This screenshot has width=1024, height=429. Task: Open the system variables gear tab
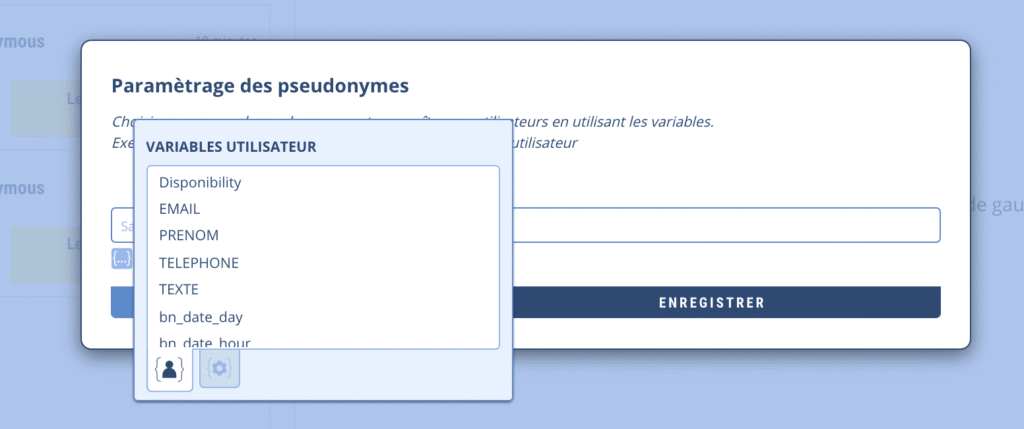[220, 370]
